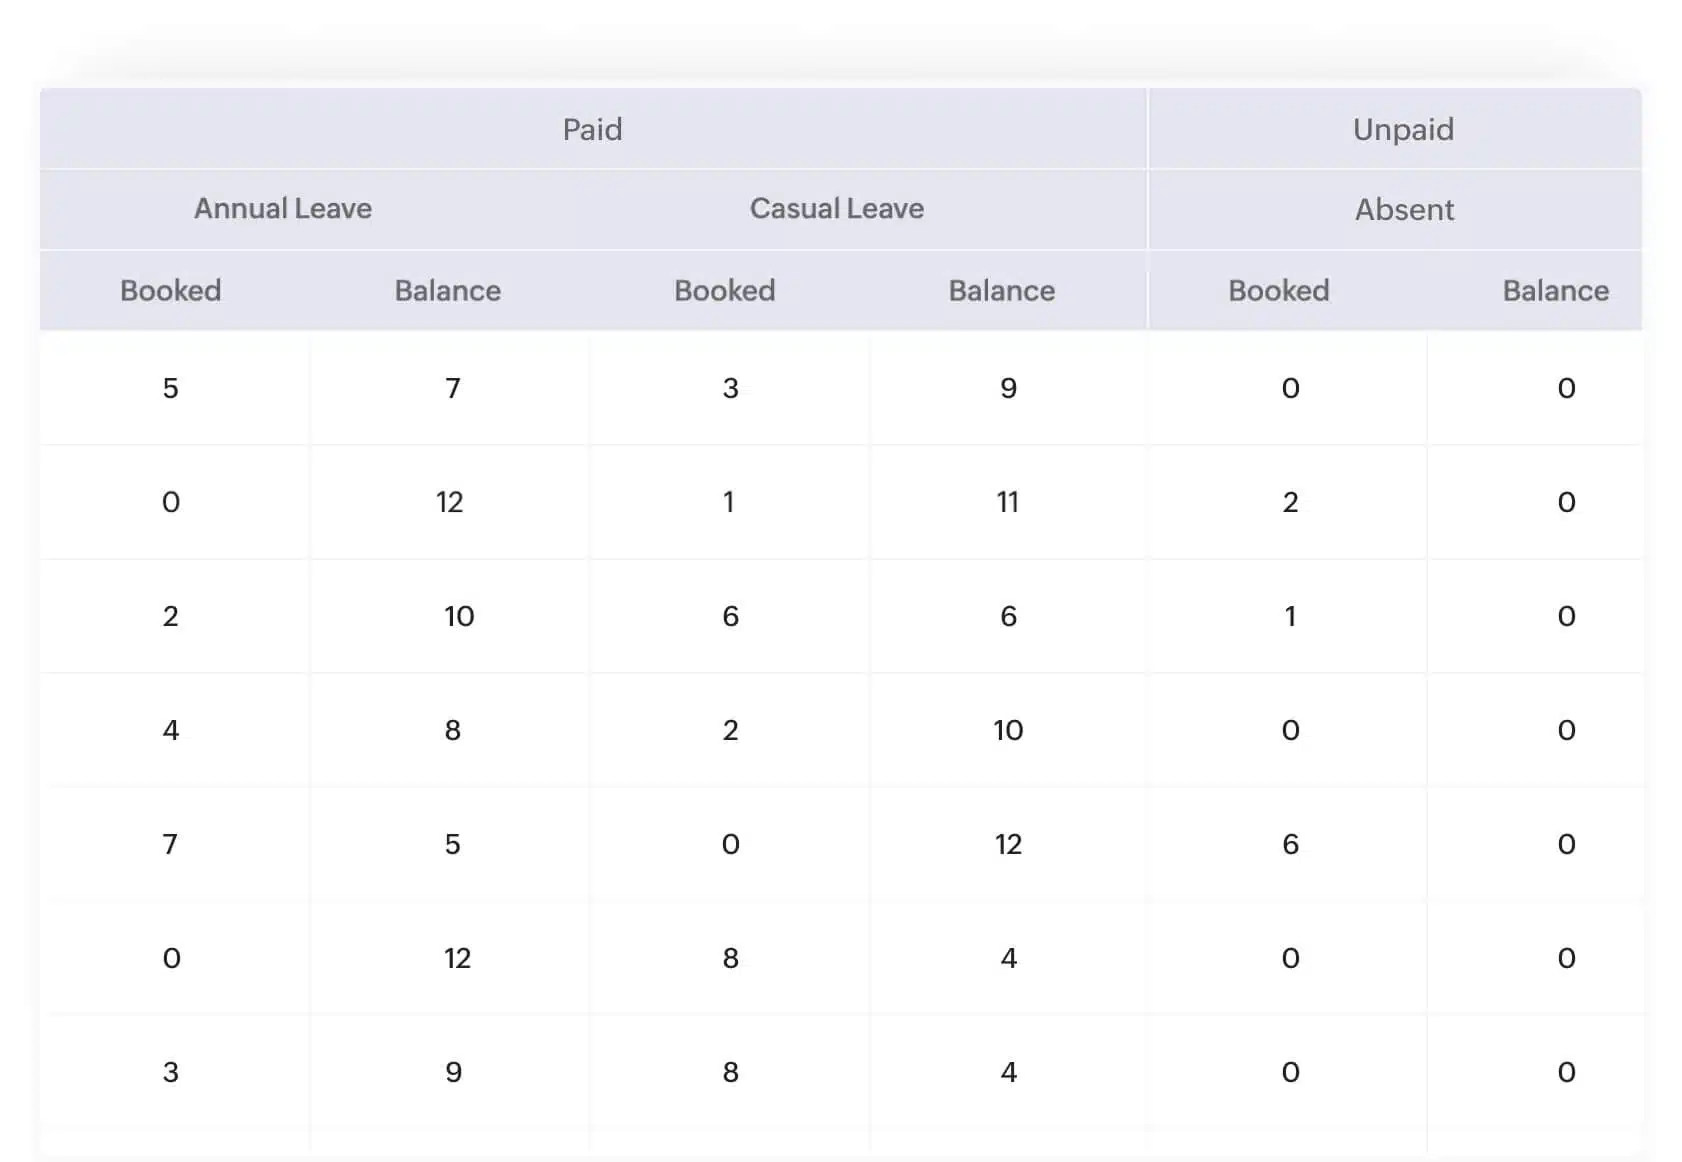
Task: Click the "Unpaid" group header
Action: [x=1403, y=129]
